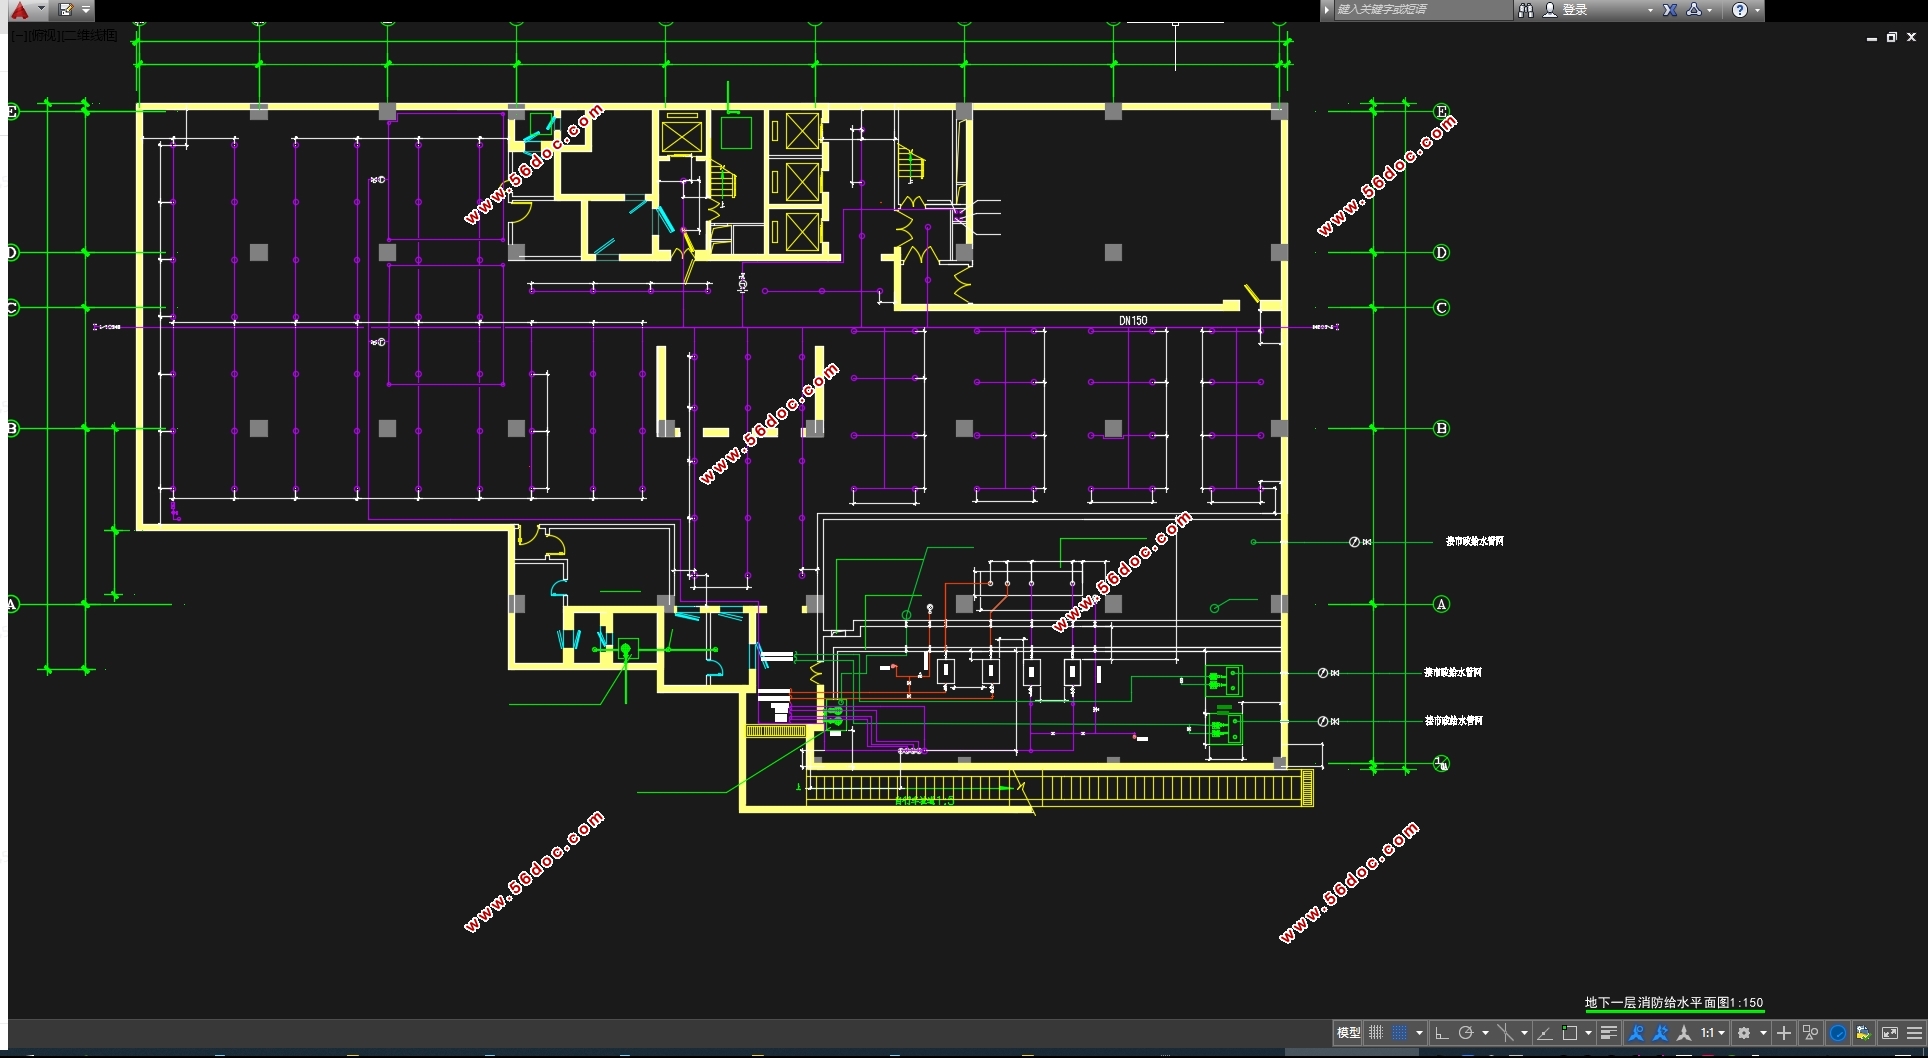Viewport: 1928px width, 1058px height.
Task: Click the lineweight display icon
Action: click(1608, 1033)
